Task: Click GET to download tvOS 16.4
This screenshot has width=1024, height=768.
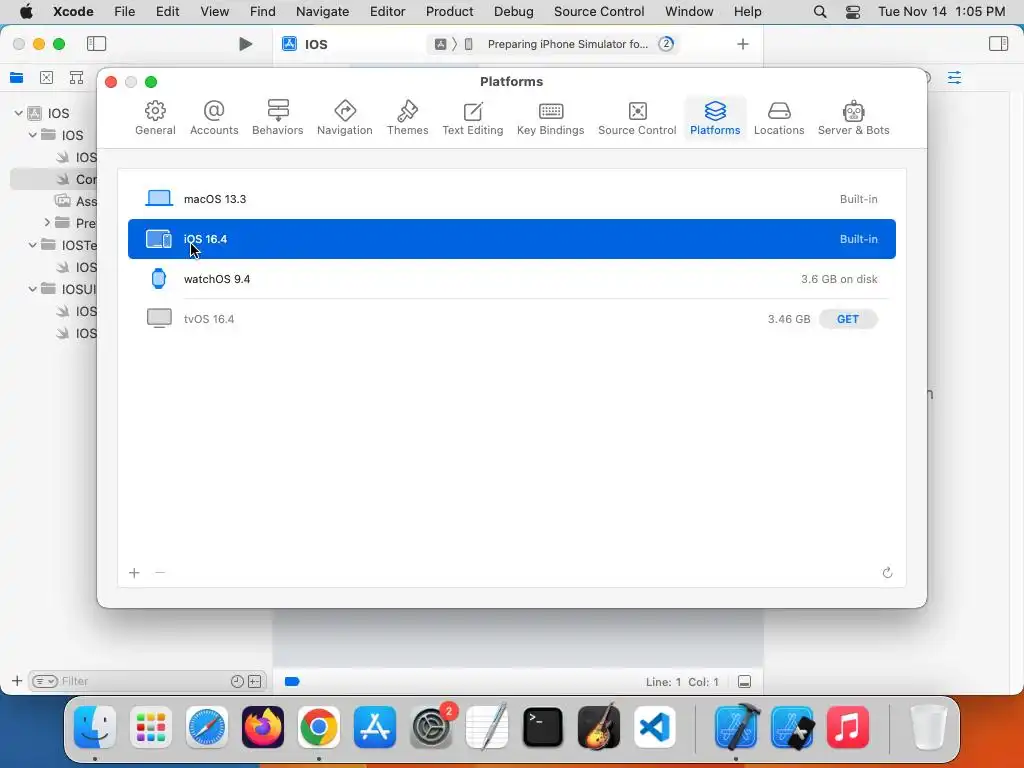Action: coord(848,319)
